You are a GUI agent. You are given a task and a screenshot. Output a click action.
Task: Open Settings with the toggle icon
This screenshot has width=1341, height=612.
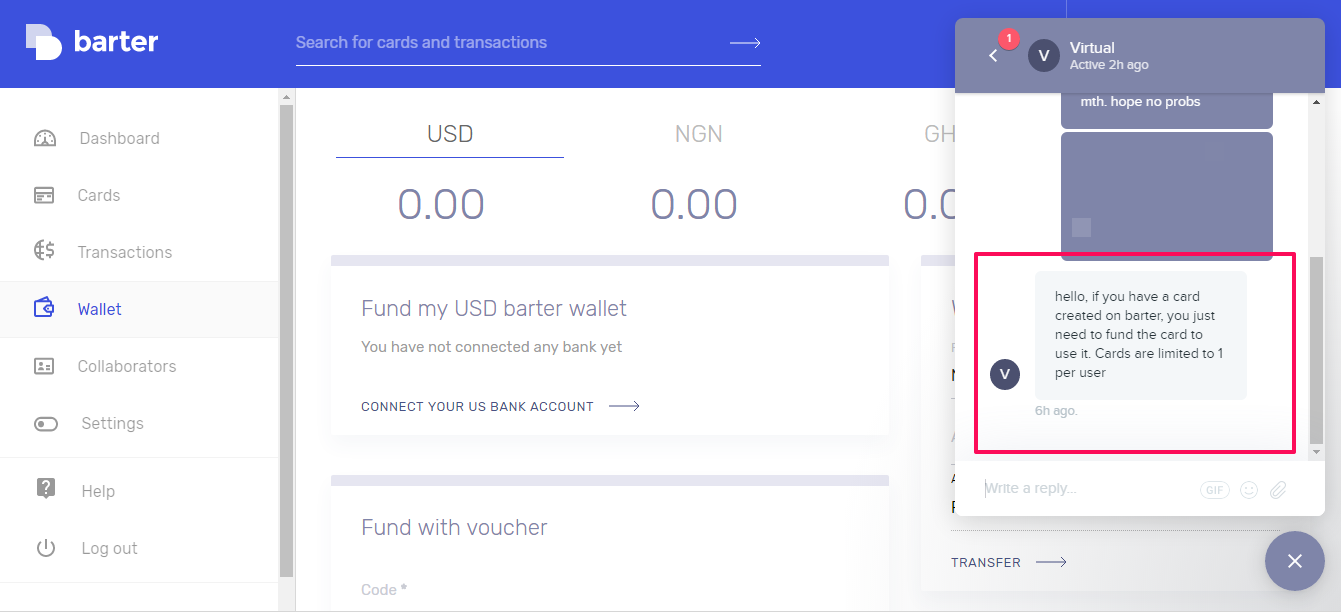[46, 423]
